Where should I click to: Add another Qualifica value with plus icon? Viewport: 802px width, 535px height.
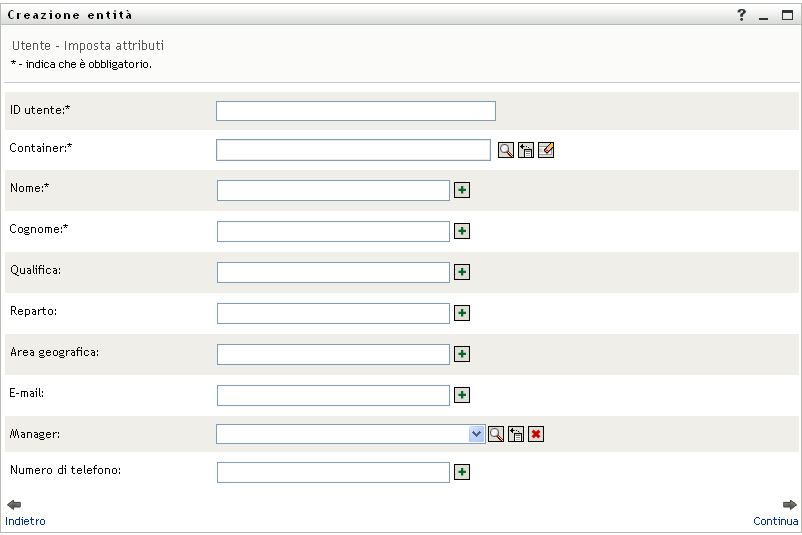(x=462, y=272)
